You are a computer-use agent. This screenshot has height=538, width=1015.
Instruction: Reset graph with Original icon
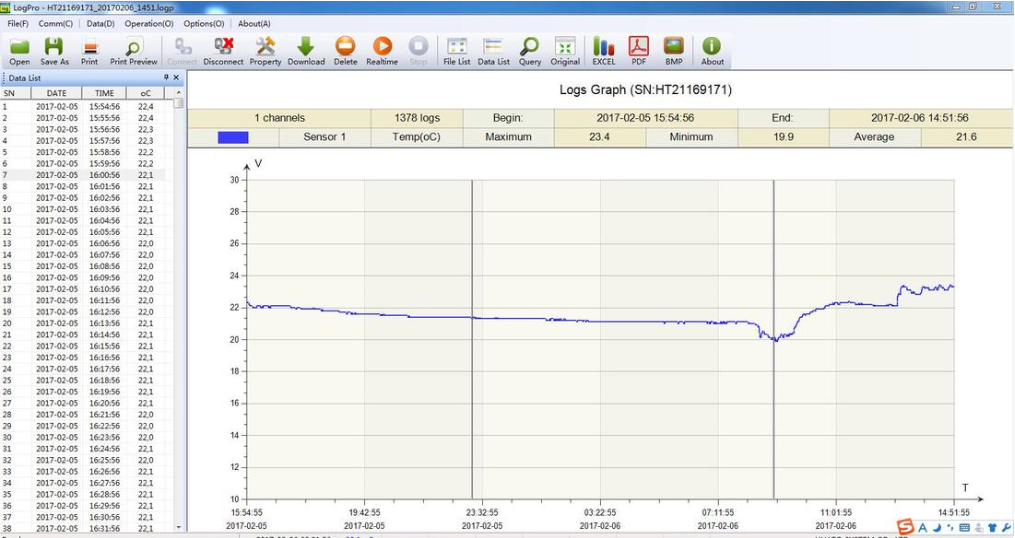[x=565, y=50]
